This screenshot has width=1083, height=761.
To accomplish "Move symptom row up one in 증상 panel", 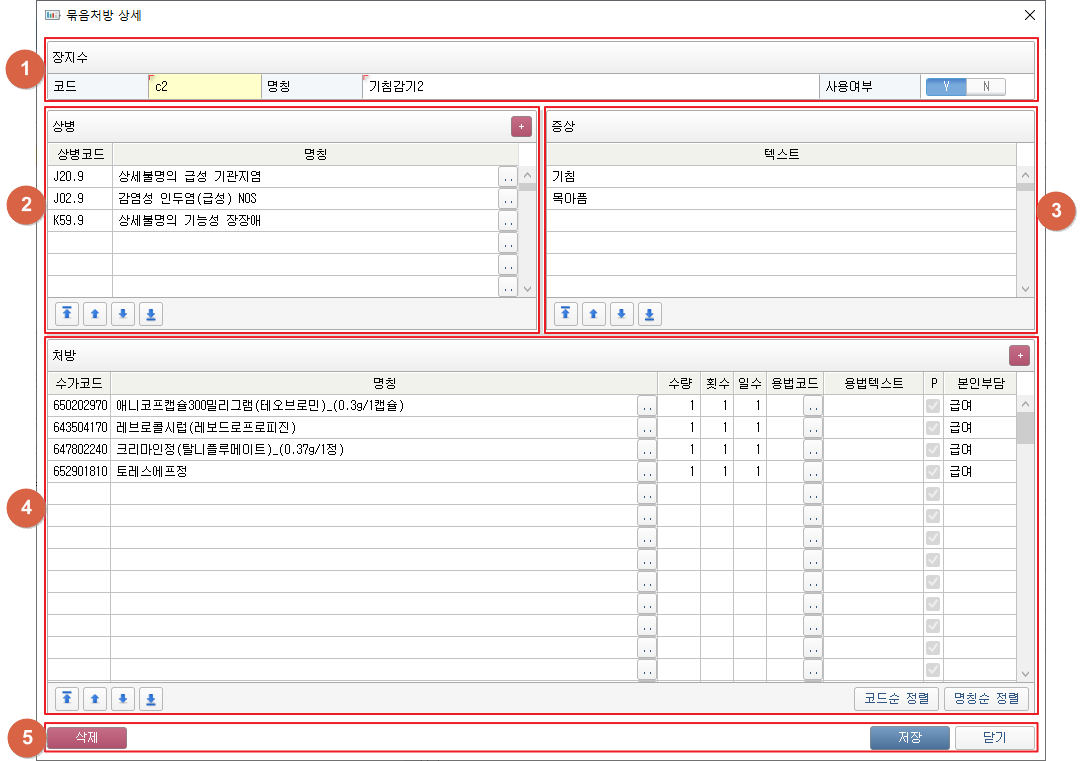I will click(x=594, y=313).
